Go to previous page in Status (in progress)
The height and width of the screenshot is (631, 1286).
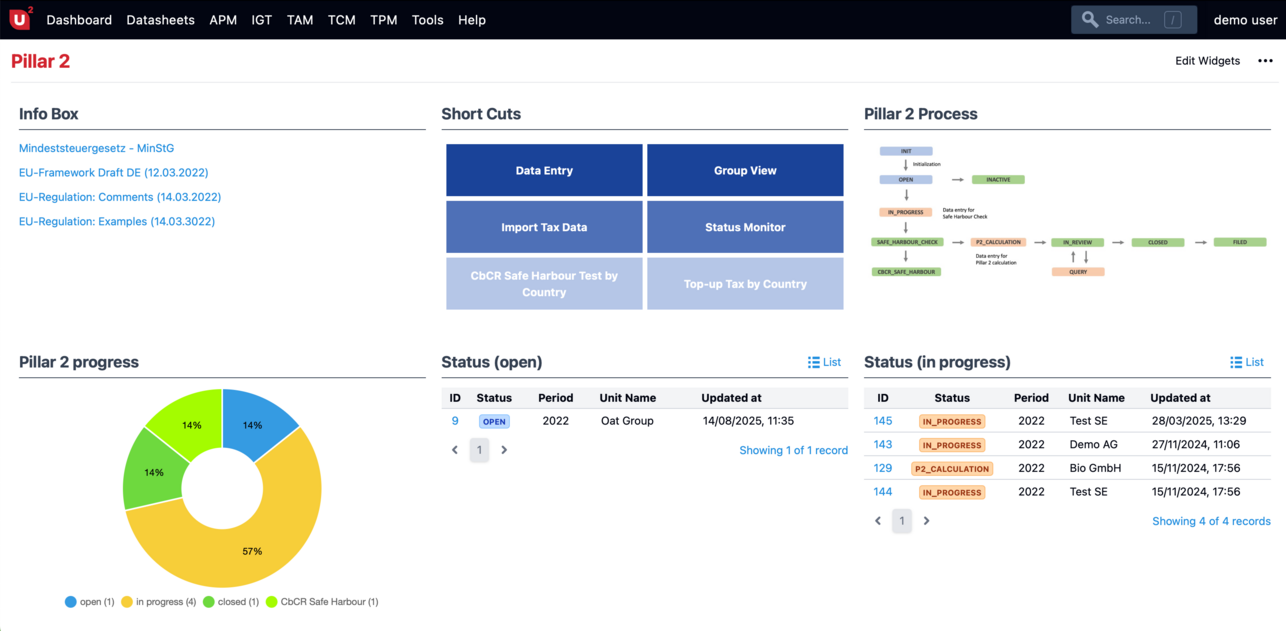coord(878,521)
